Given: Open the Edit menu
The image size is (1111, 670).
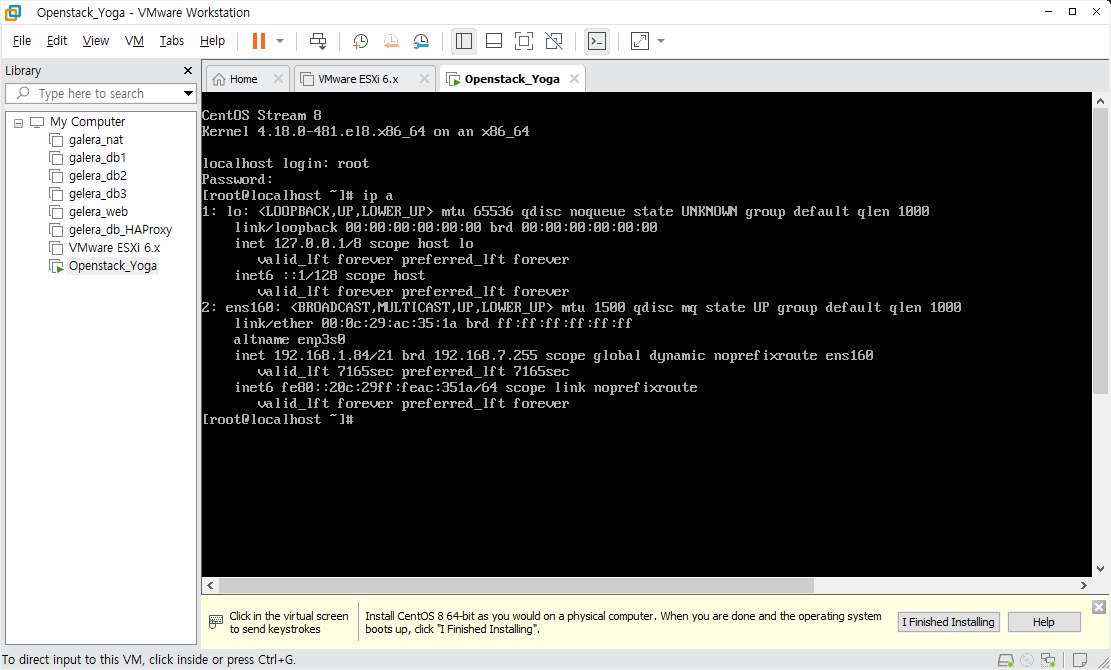Looking at the screenshot, I should coord(57,41).
